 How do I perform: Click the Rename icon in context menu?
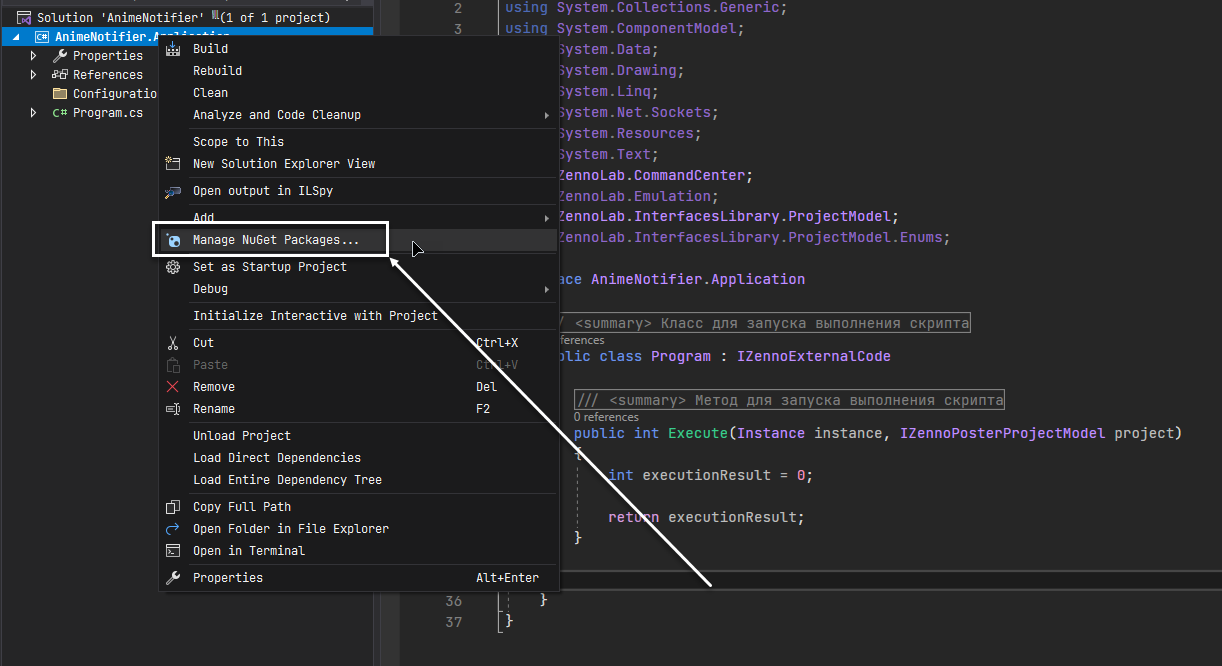(x=173, y=409)
